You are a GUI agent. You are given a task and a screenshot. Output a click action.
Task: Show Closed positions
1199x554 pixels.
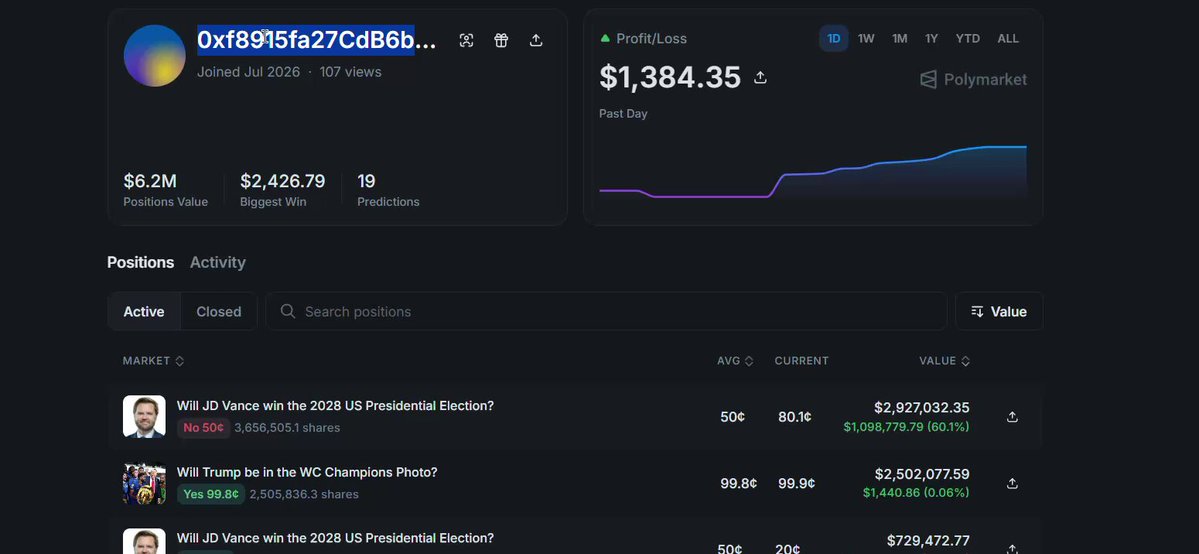point(219,311)
